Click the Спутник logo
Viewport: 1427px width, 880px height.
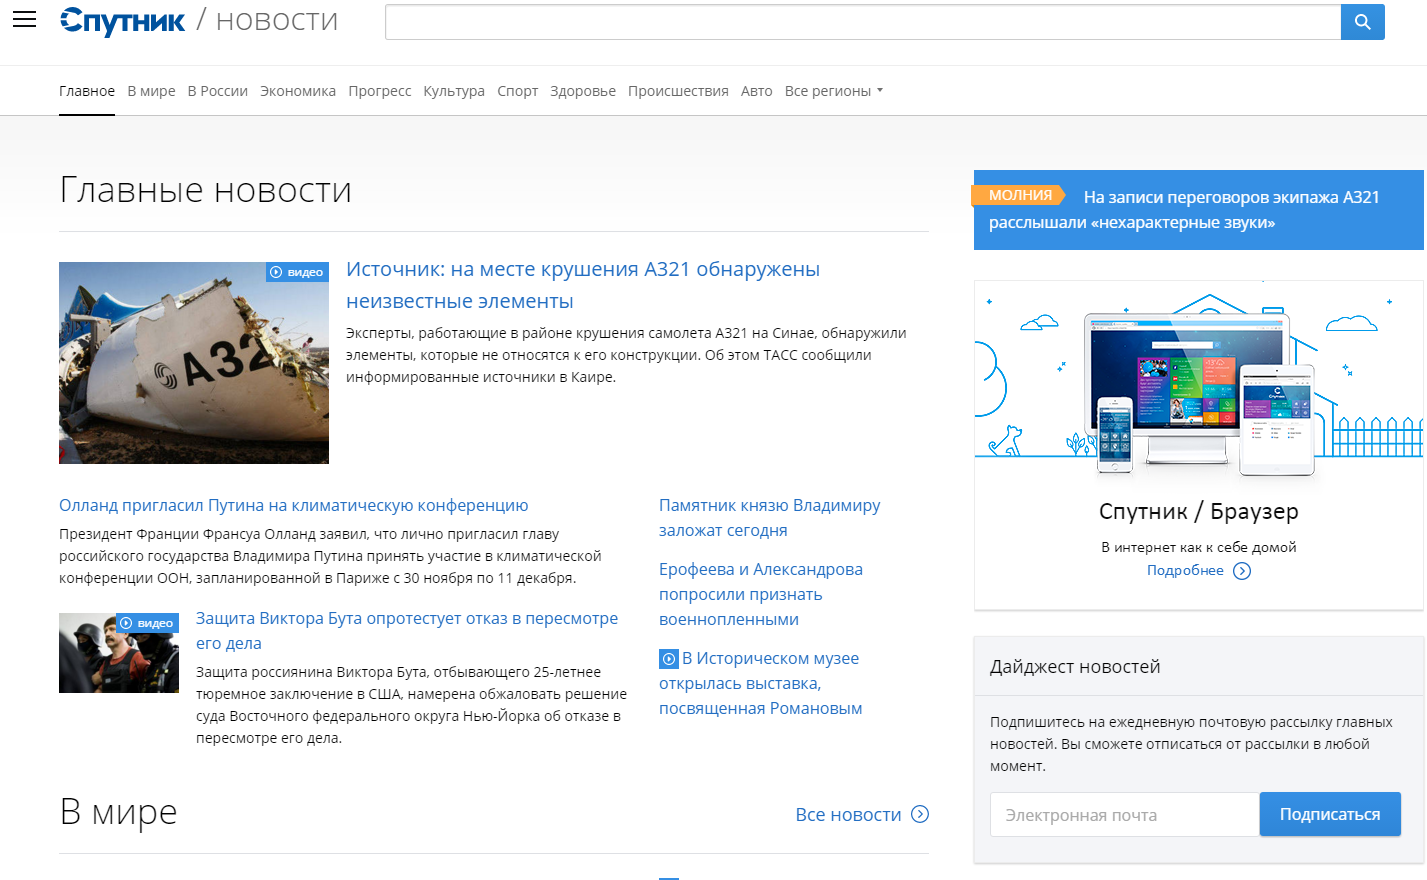122,20
